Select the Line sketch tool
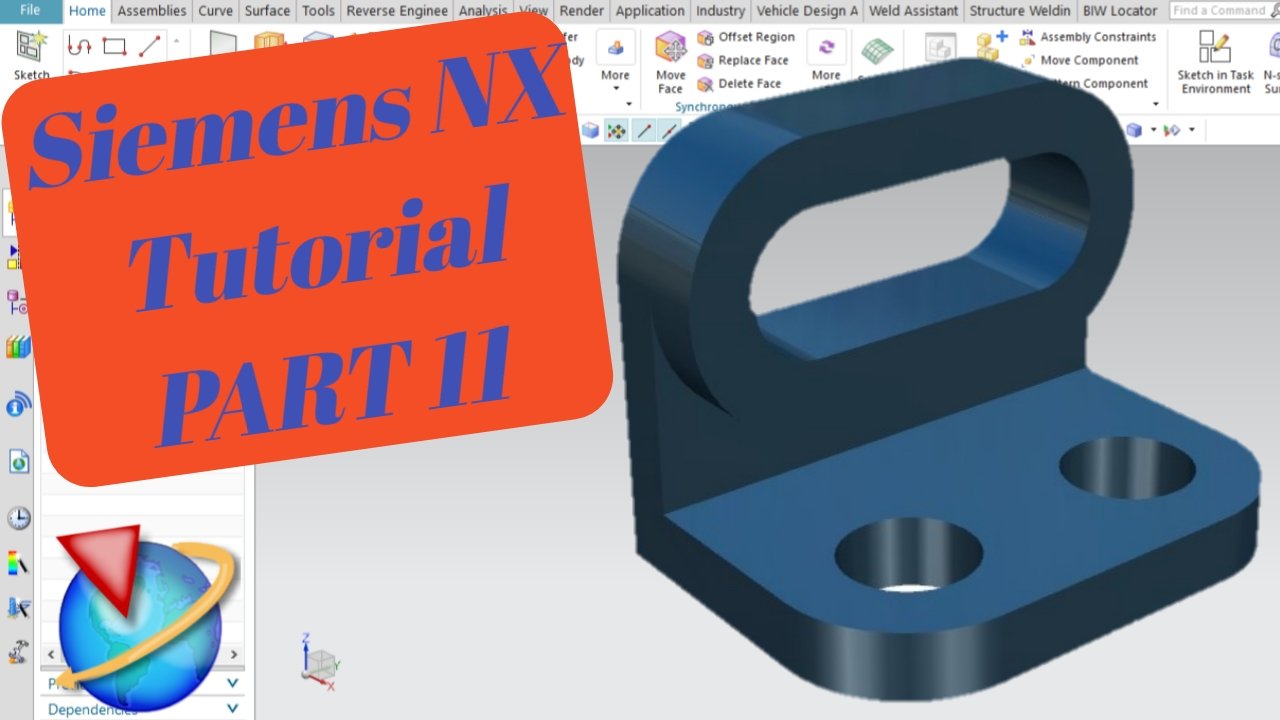 point(149,46)
